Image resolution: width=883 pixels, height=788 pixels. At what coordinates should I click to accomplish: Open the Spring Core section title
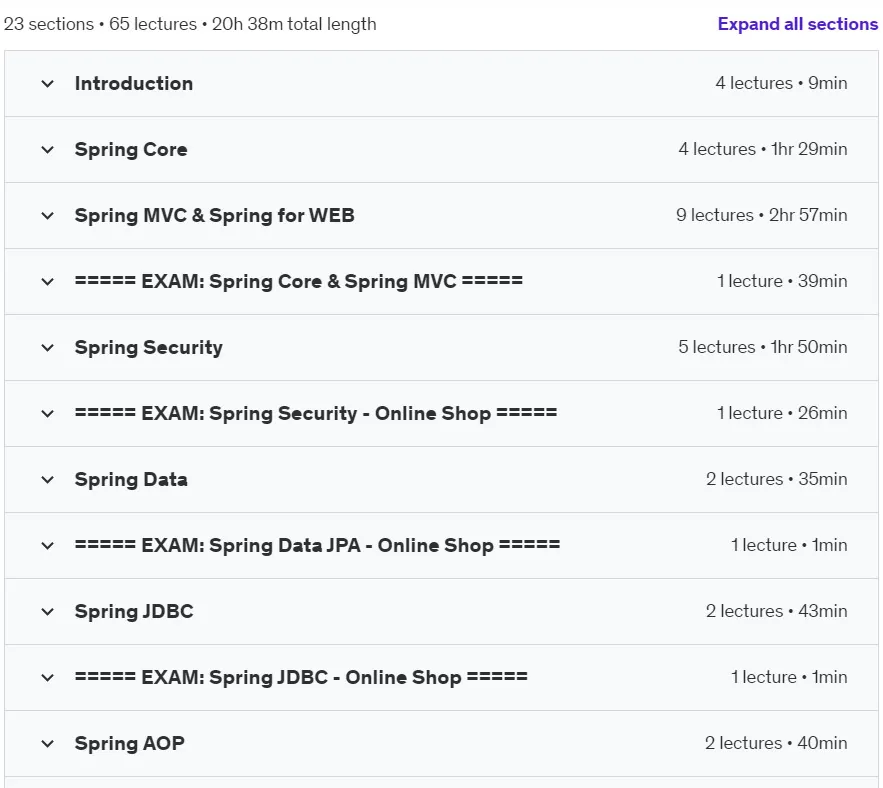(x=131, y=149)
